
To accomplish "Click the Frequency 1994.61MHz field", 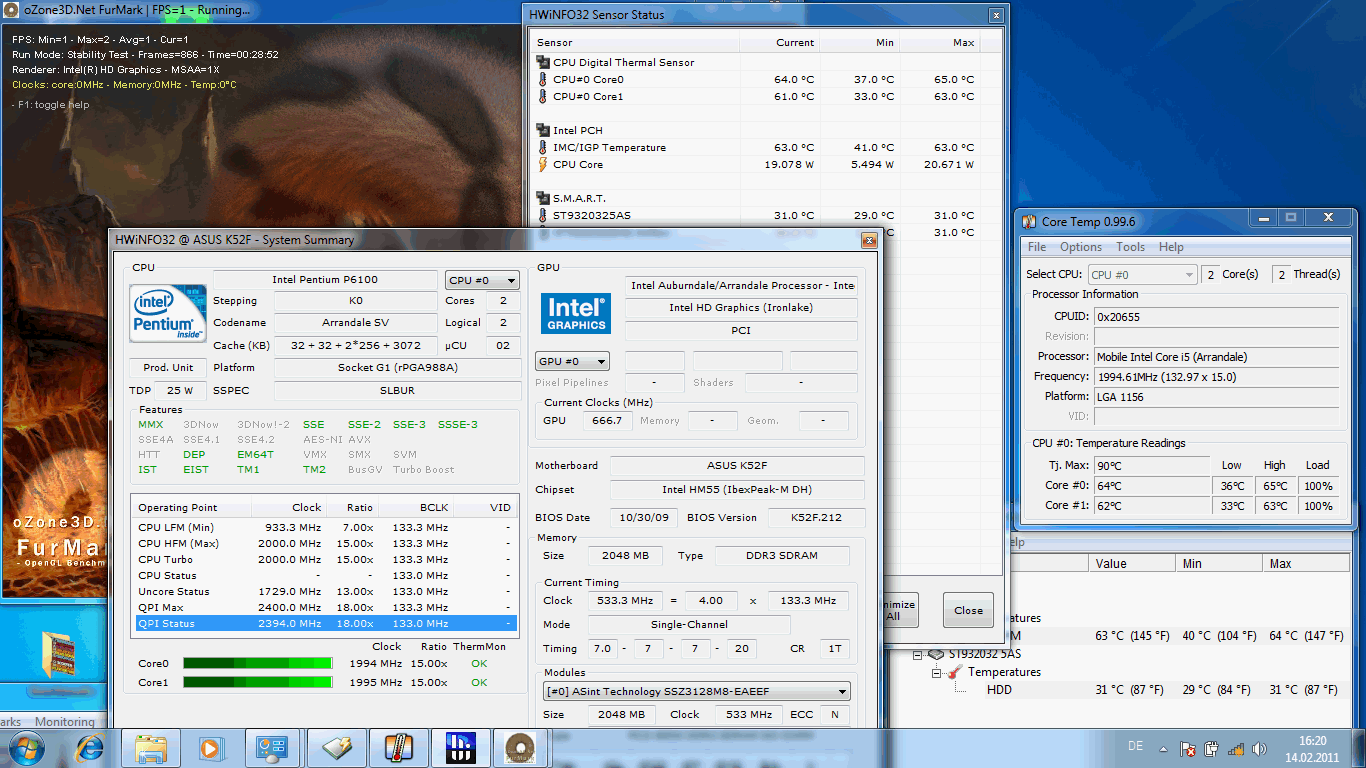I will 1217,376.
